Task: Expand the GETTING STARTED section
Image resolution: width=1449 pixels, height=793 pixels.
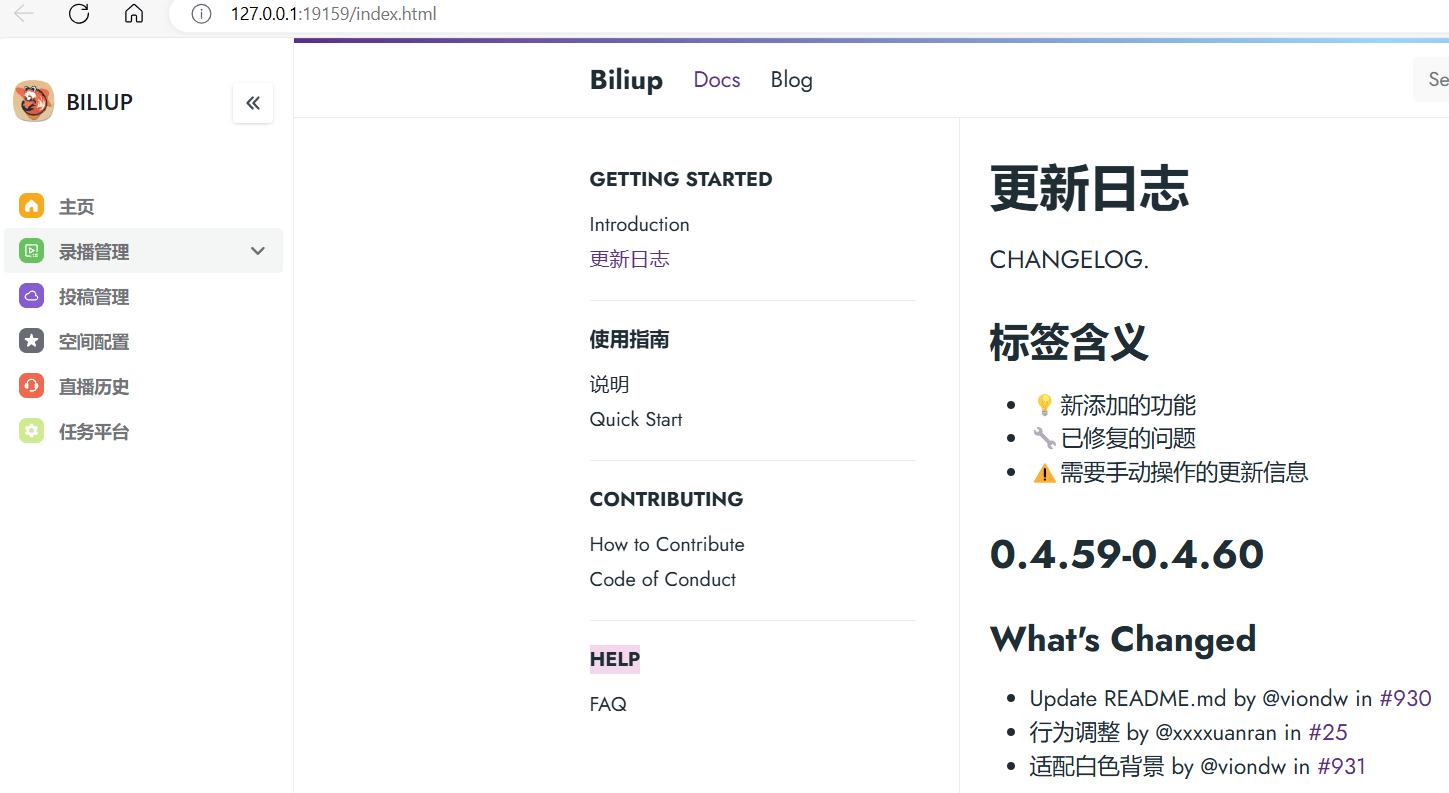Action: pos(681,179)
